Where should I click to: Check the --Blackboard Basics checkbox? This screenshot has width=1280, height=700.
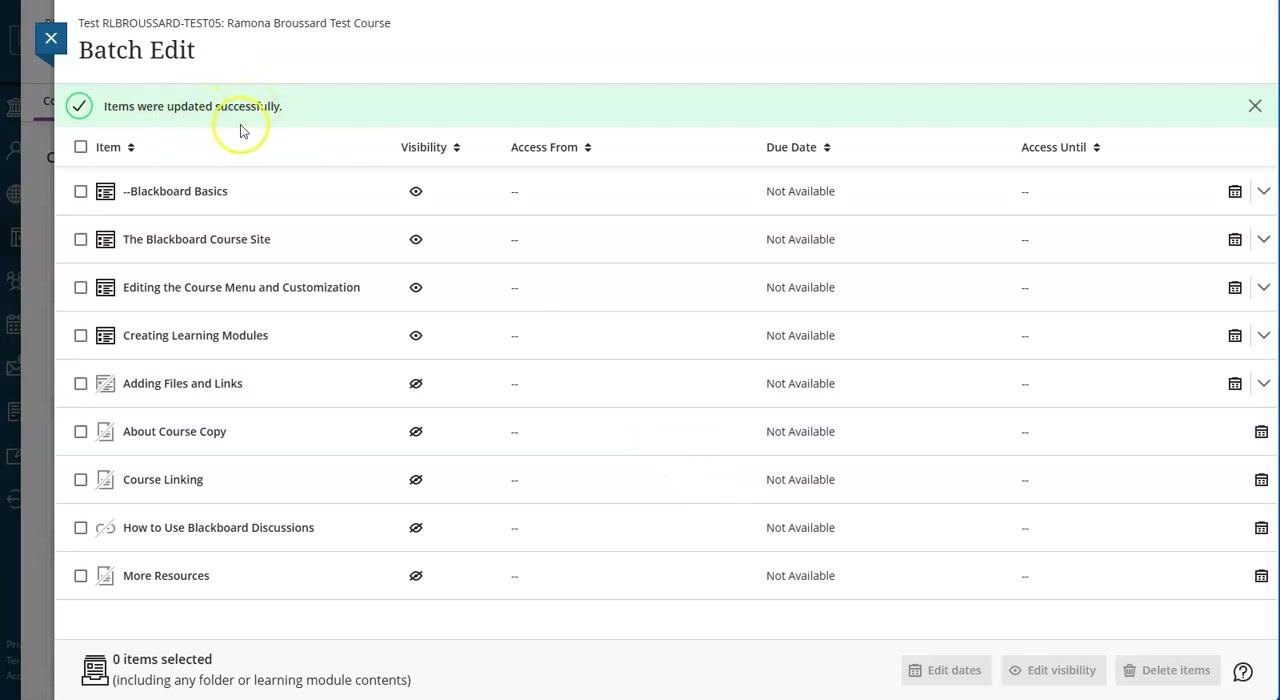tap(81, 191)
